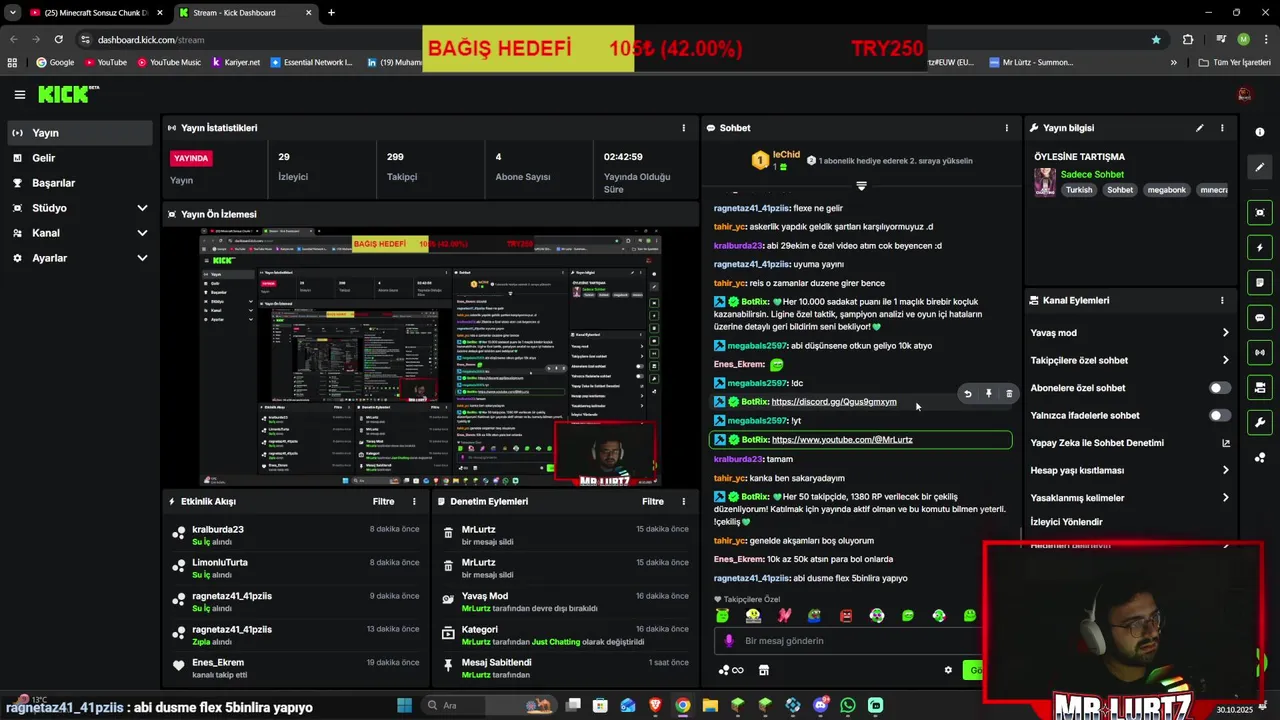Open Etkinlik Akışı options menu

tap(414, 501)
